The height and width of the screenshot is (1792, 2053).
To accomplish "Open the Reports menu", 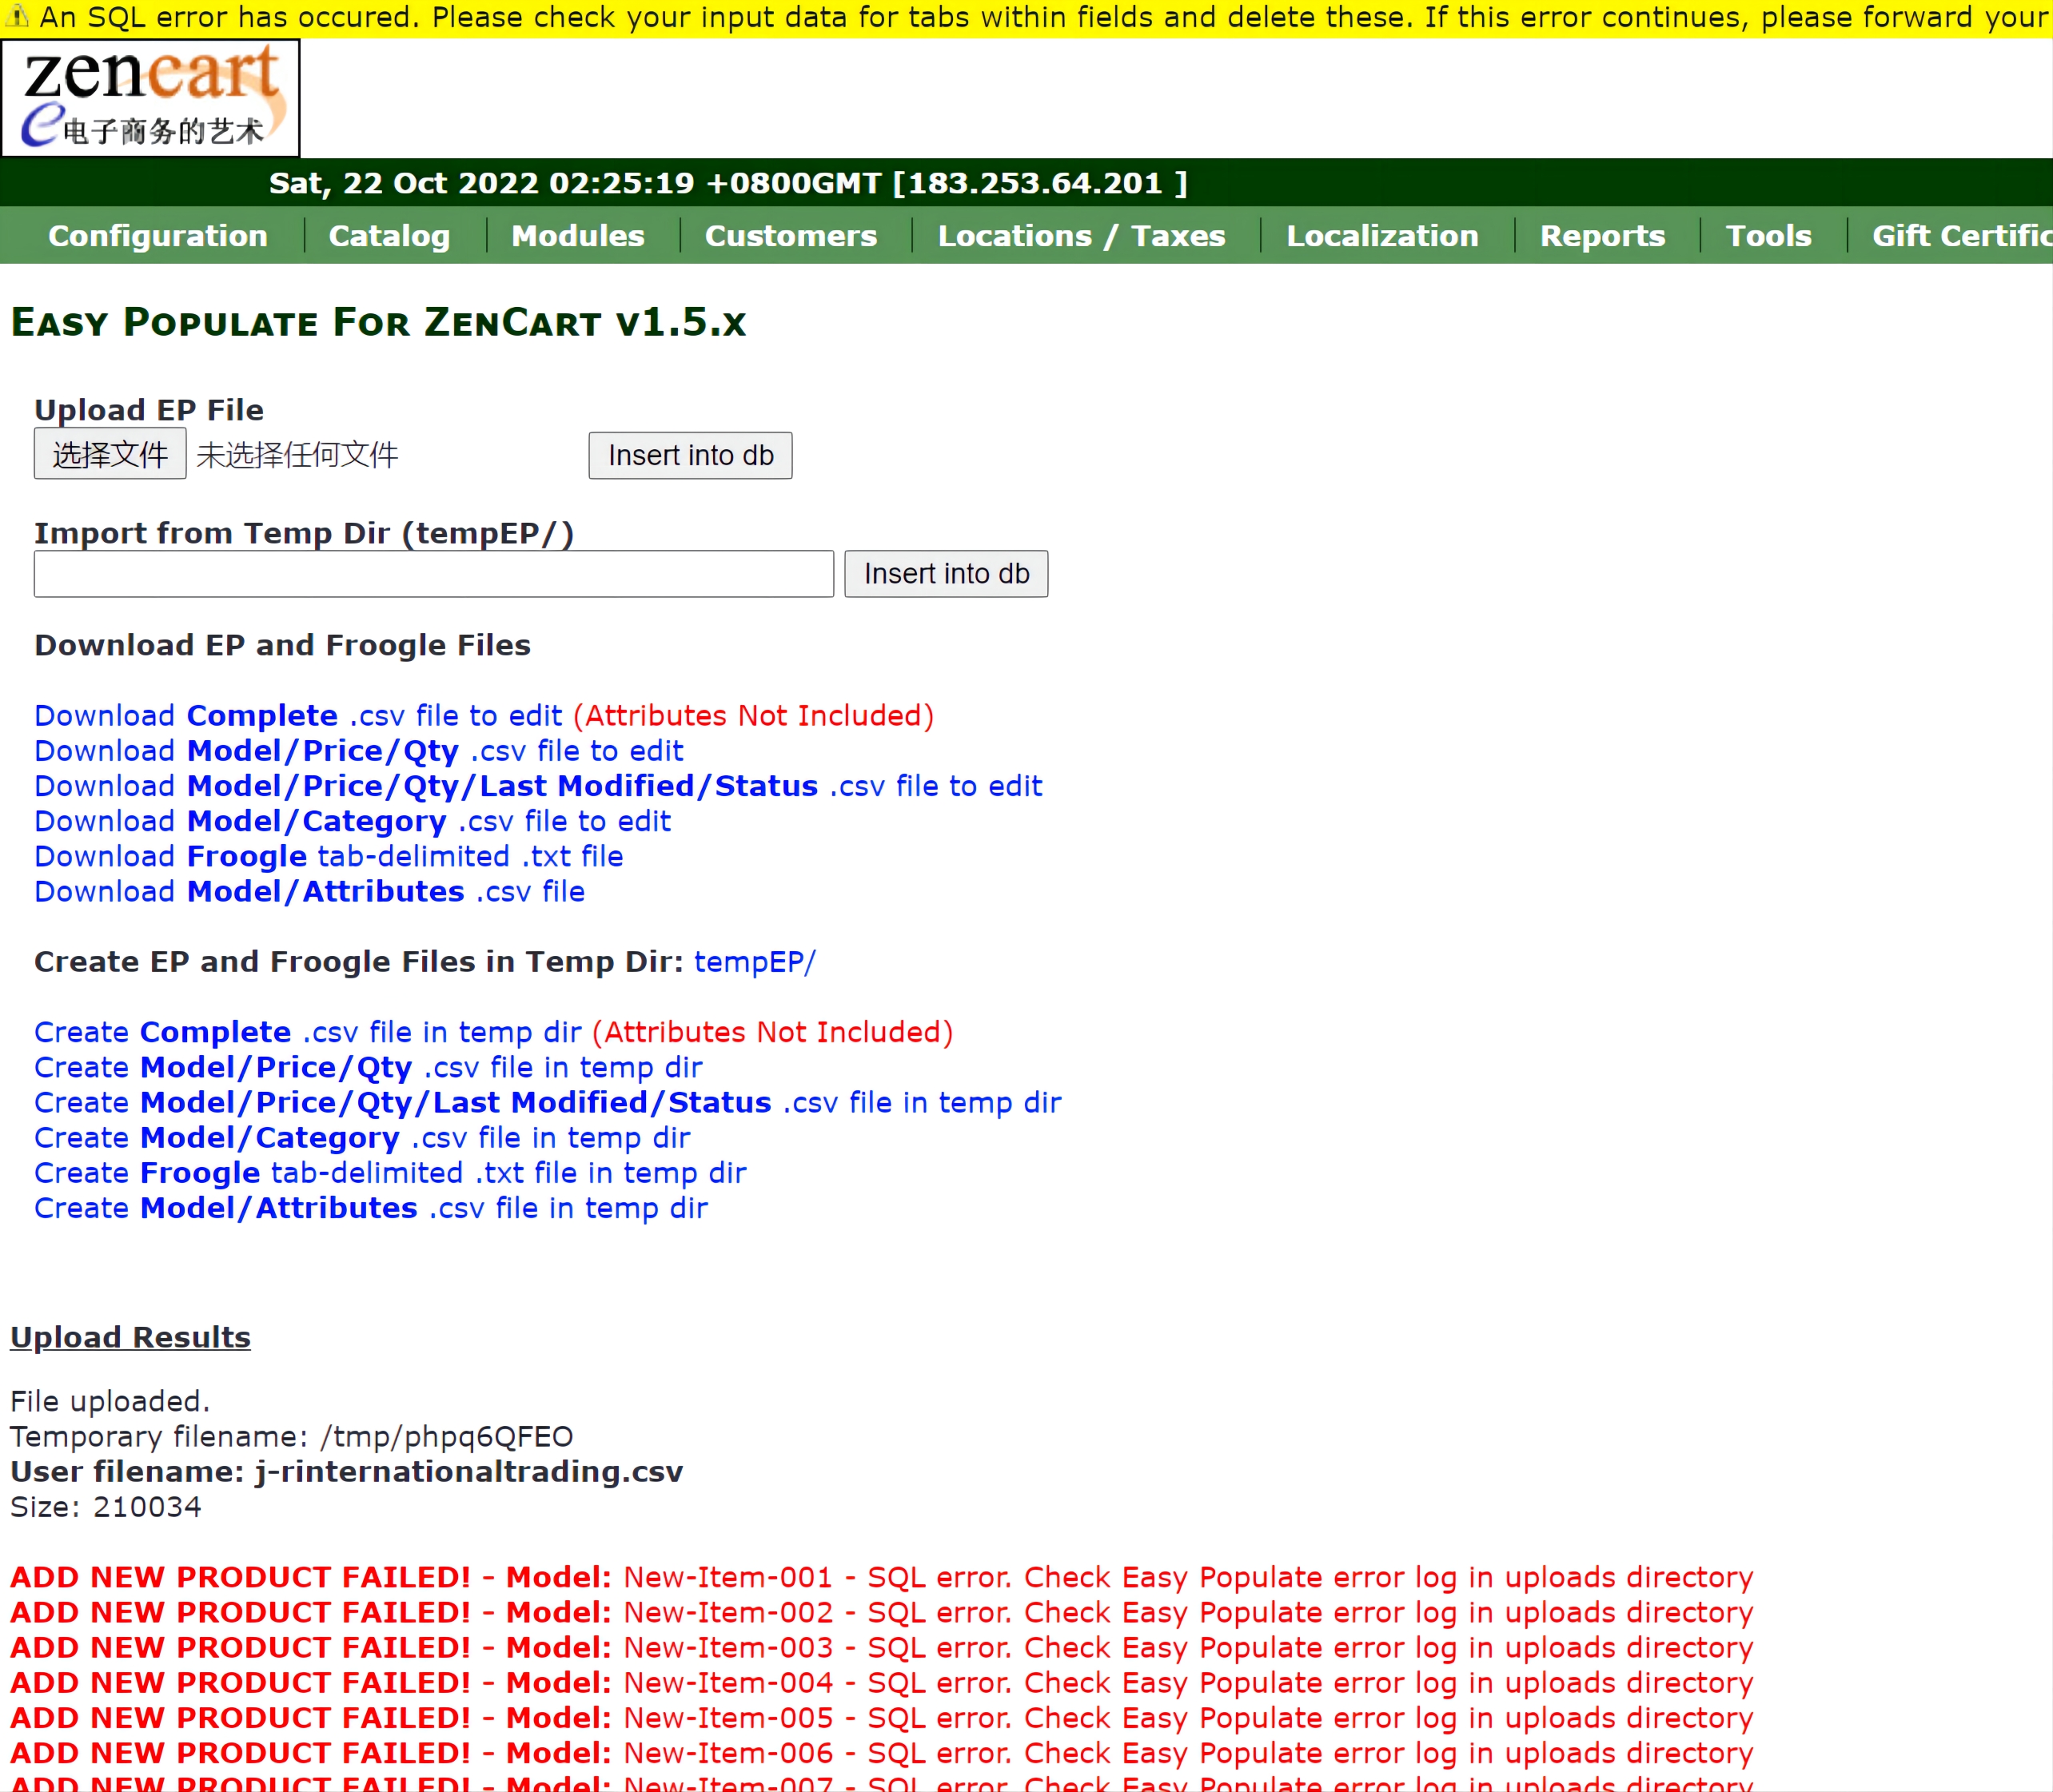I will coord(1602,236).
